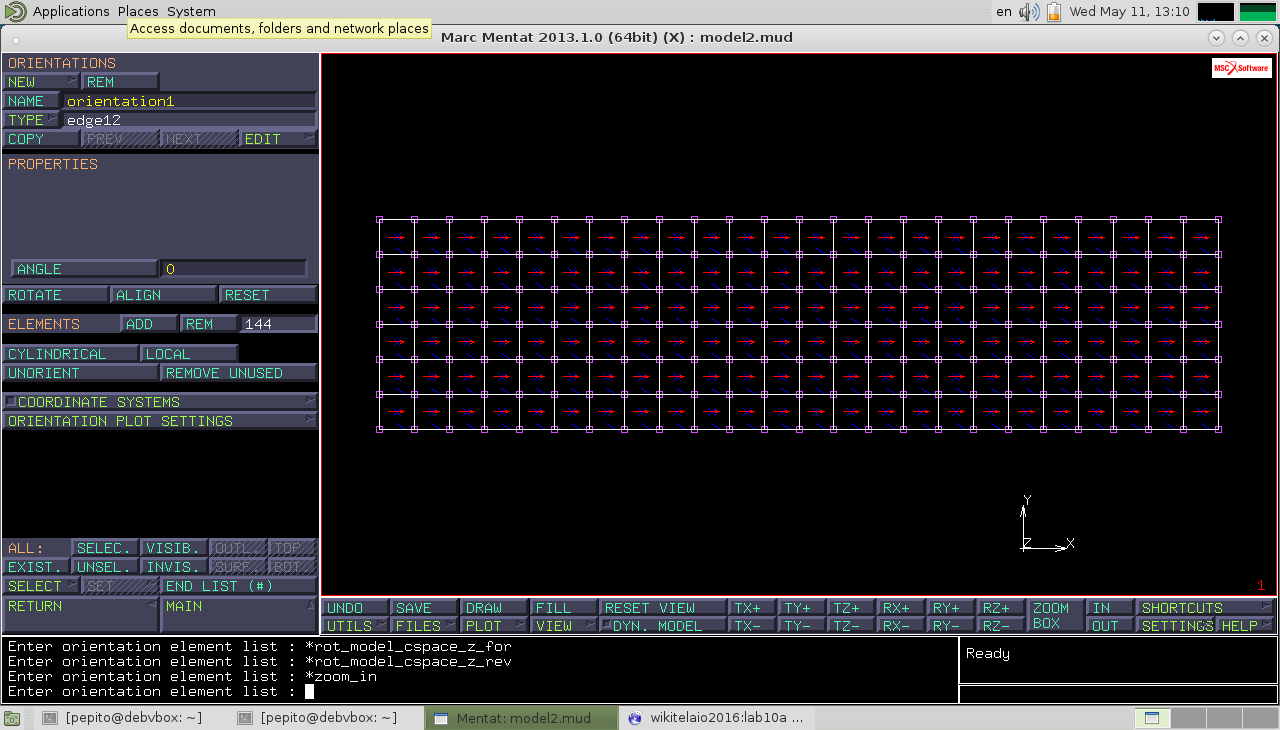
Task: Click the XYZ coordinate axes triad in viewport
Action: (x=1043, y=526)
